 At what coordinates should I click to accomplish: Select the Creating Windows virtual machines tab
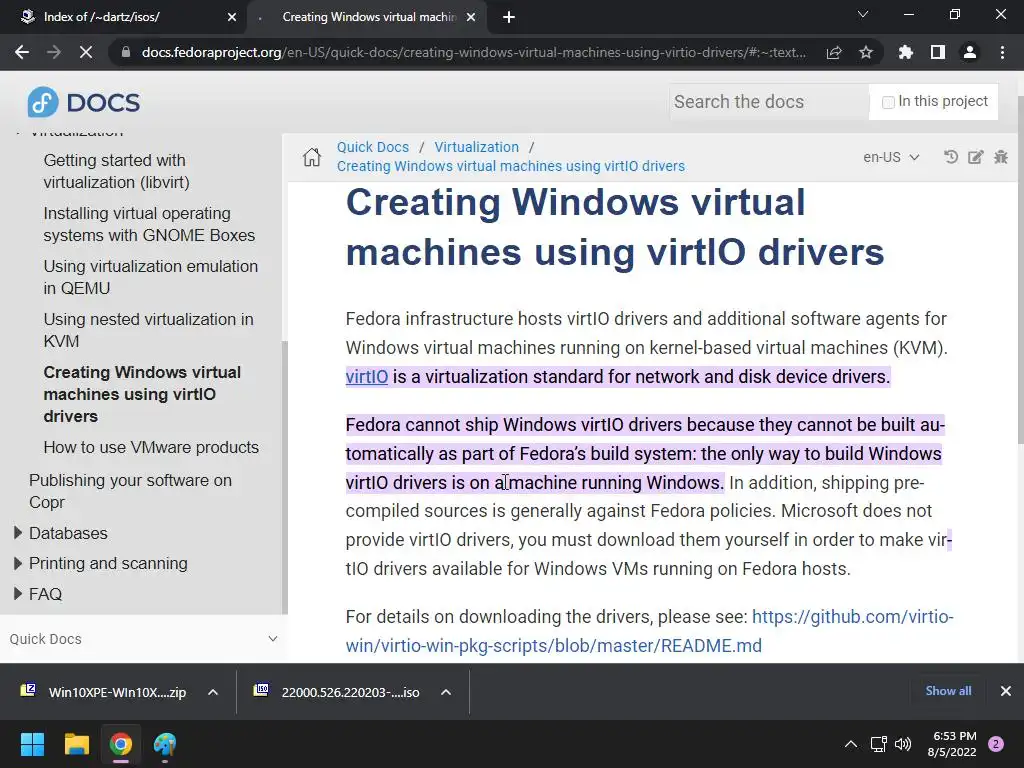[369, 17]
